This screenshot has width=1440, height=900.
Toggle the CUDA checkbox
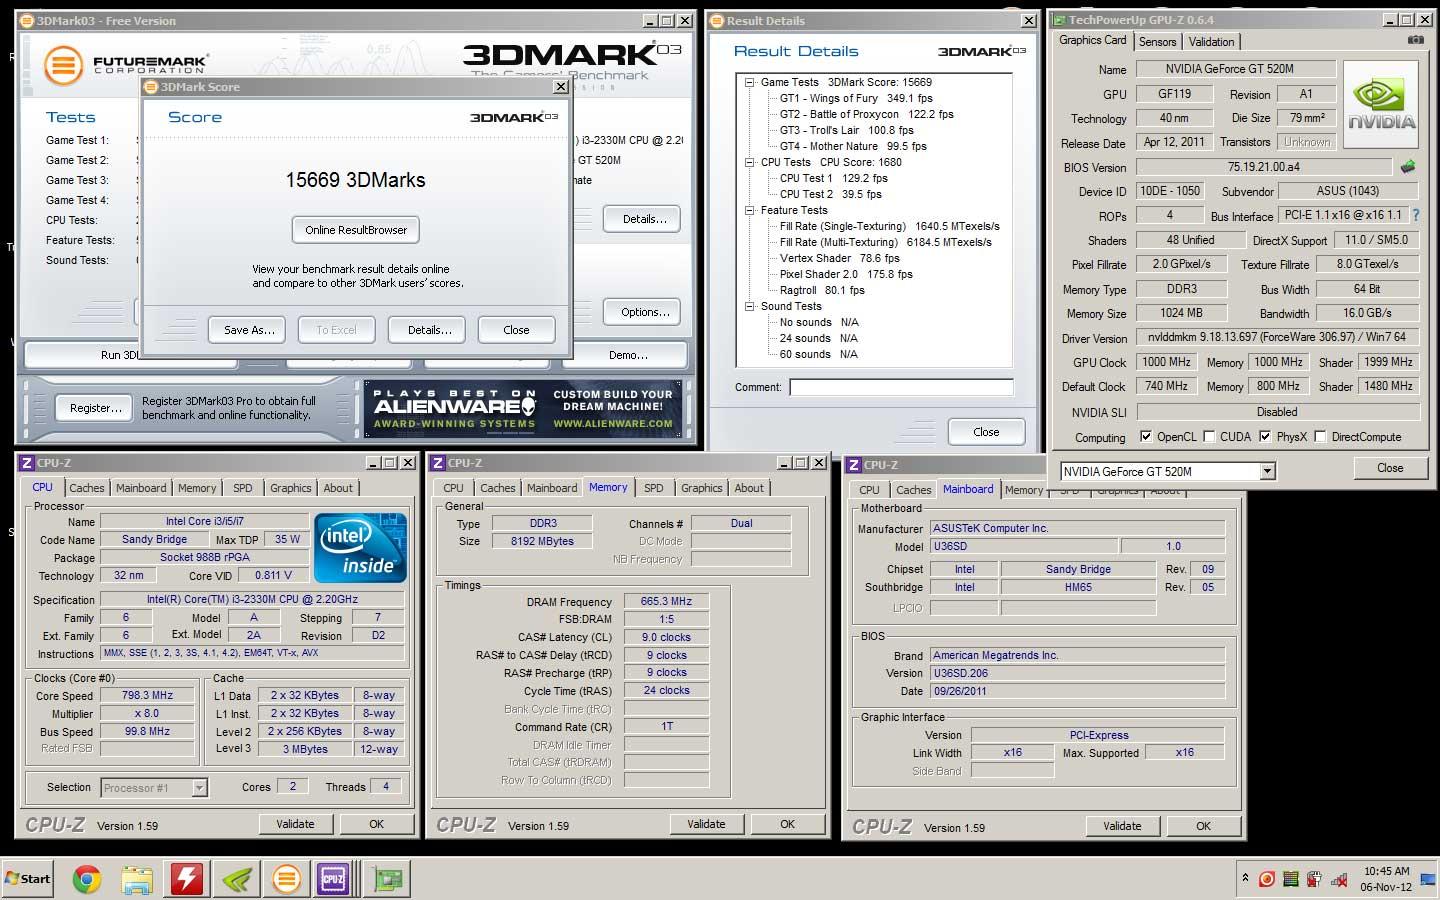(x=1209, y=437)
